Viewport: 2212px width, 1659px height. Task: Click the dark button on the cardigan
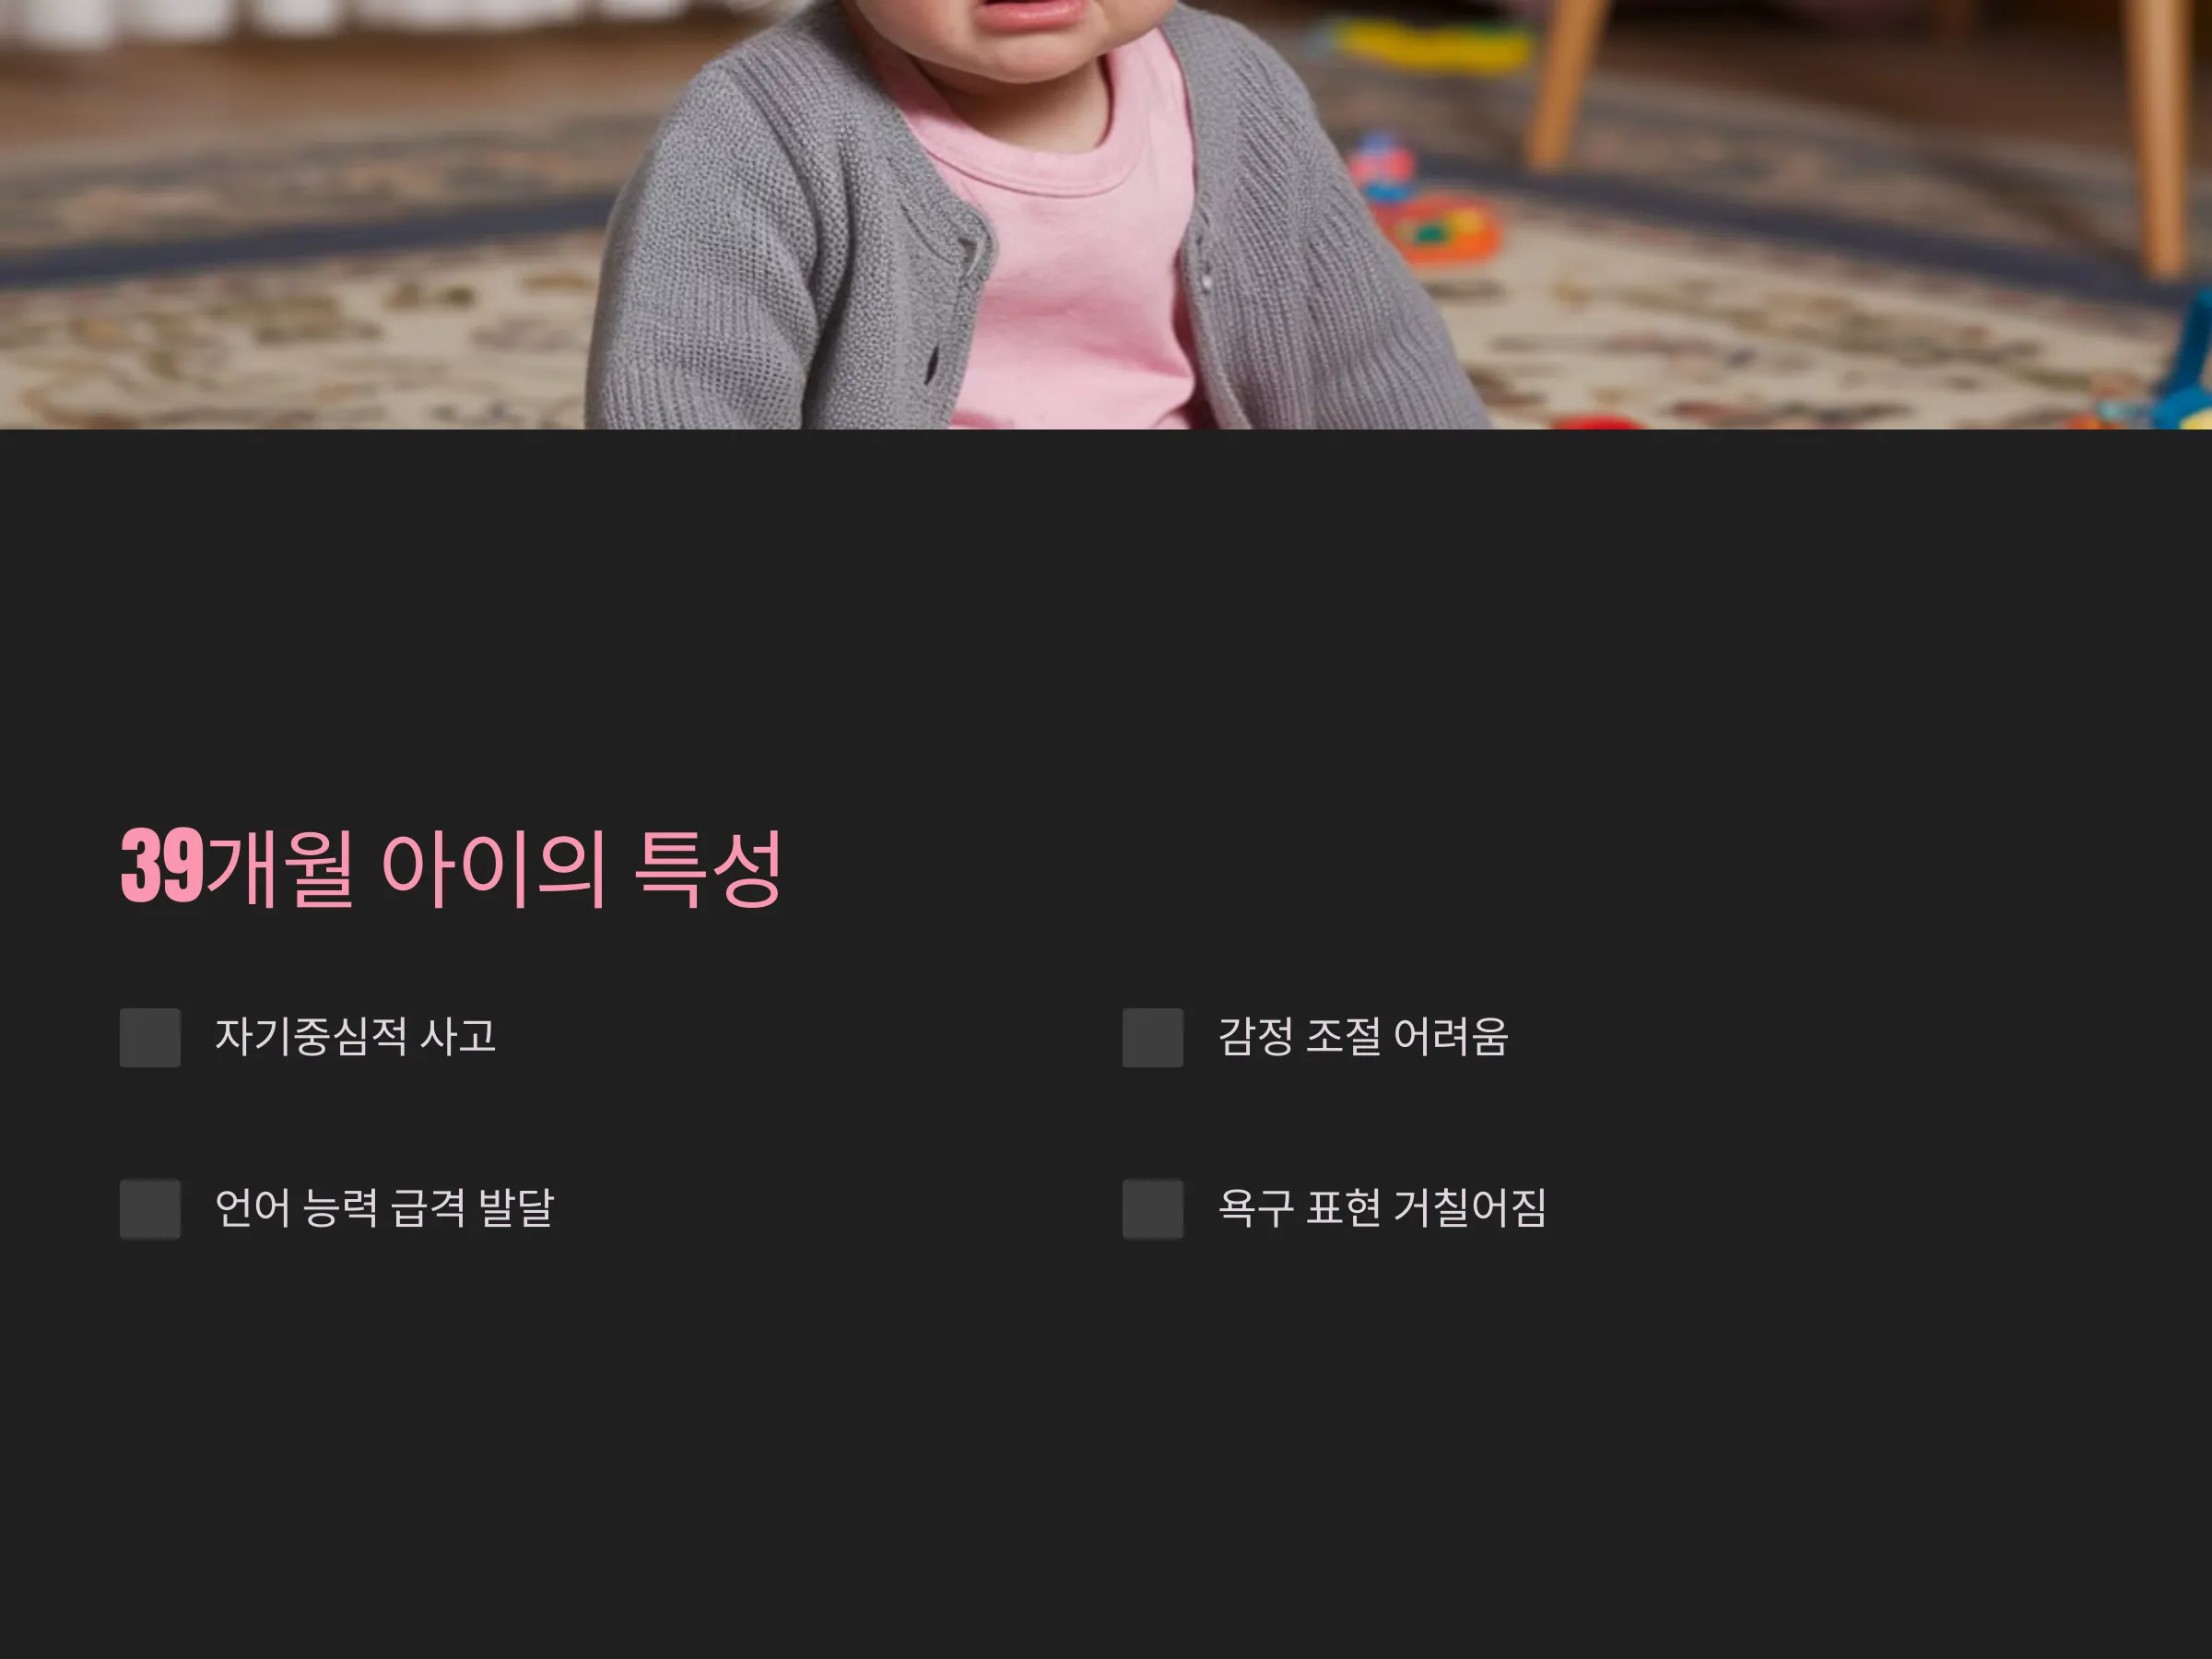pos(933,366)
